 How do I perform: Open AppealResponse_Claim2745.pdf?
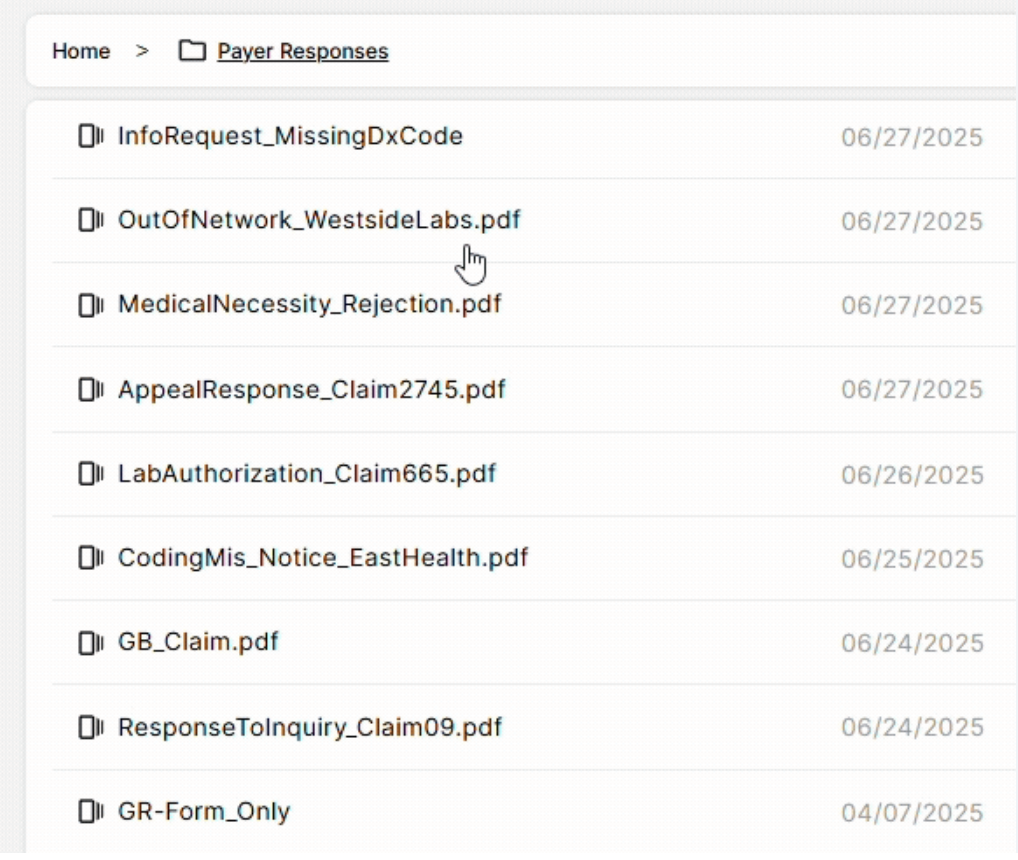[311, 389]
